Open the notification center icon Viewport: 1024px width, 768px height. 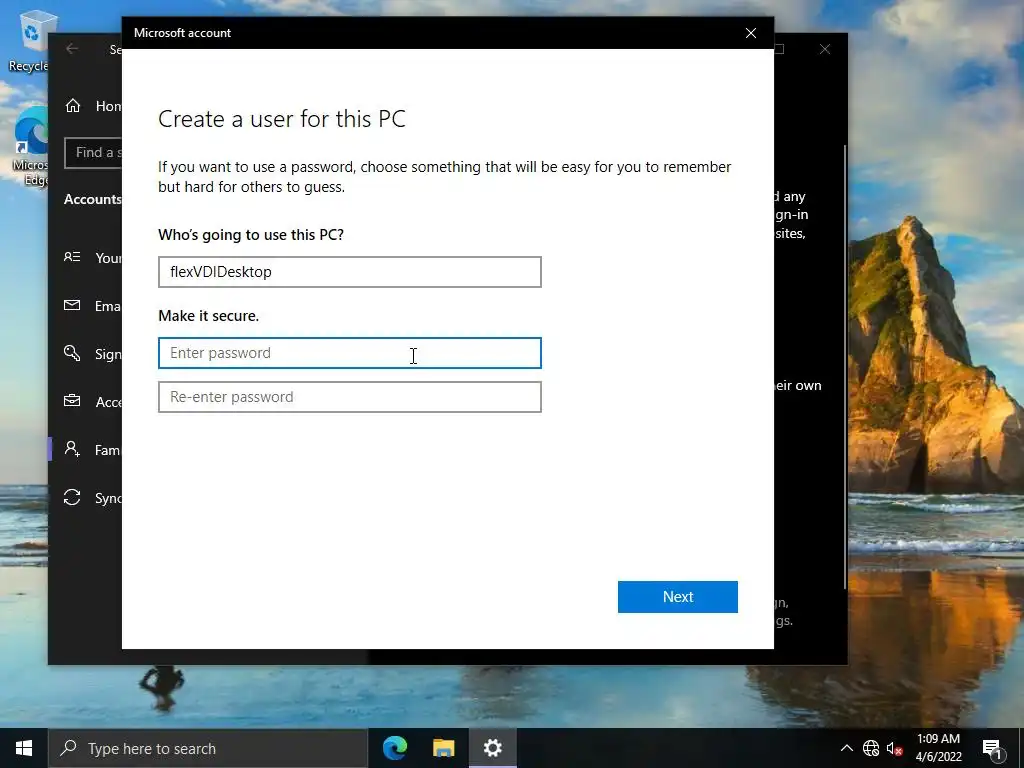[992, 748]
